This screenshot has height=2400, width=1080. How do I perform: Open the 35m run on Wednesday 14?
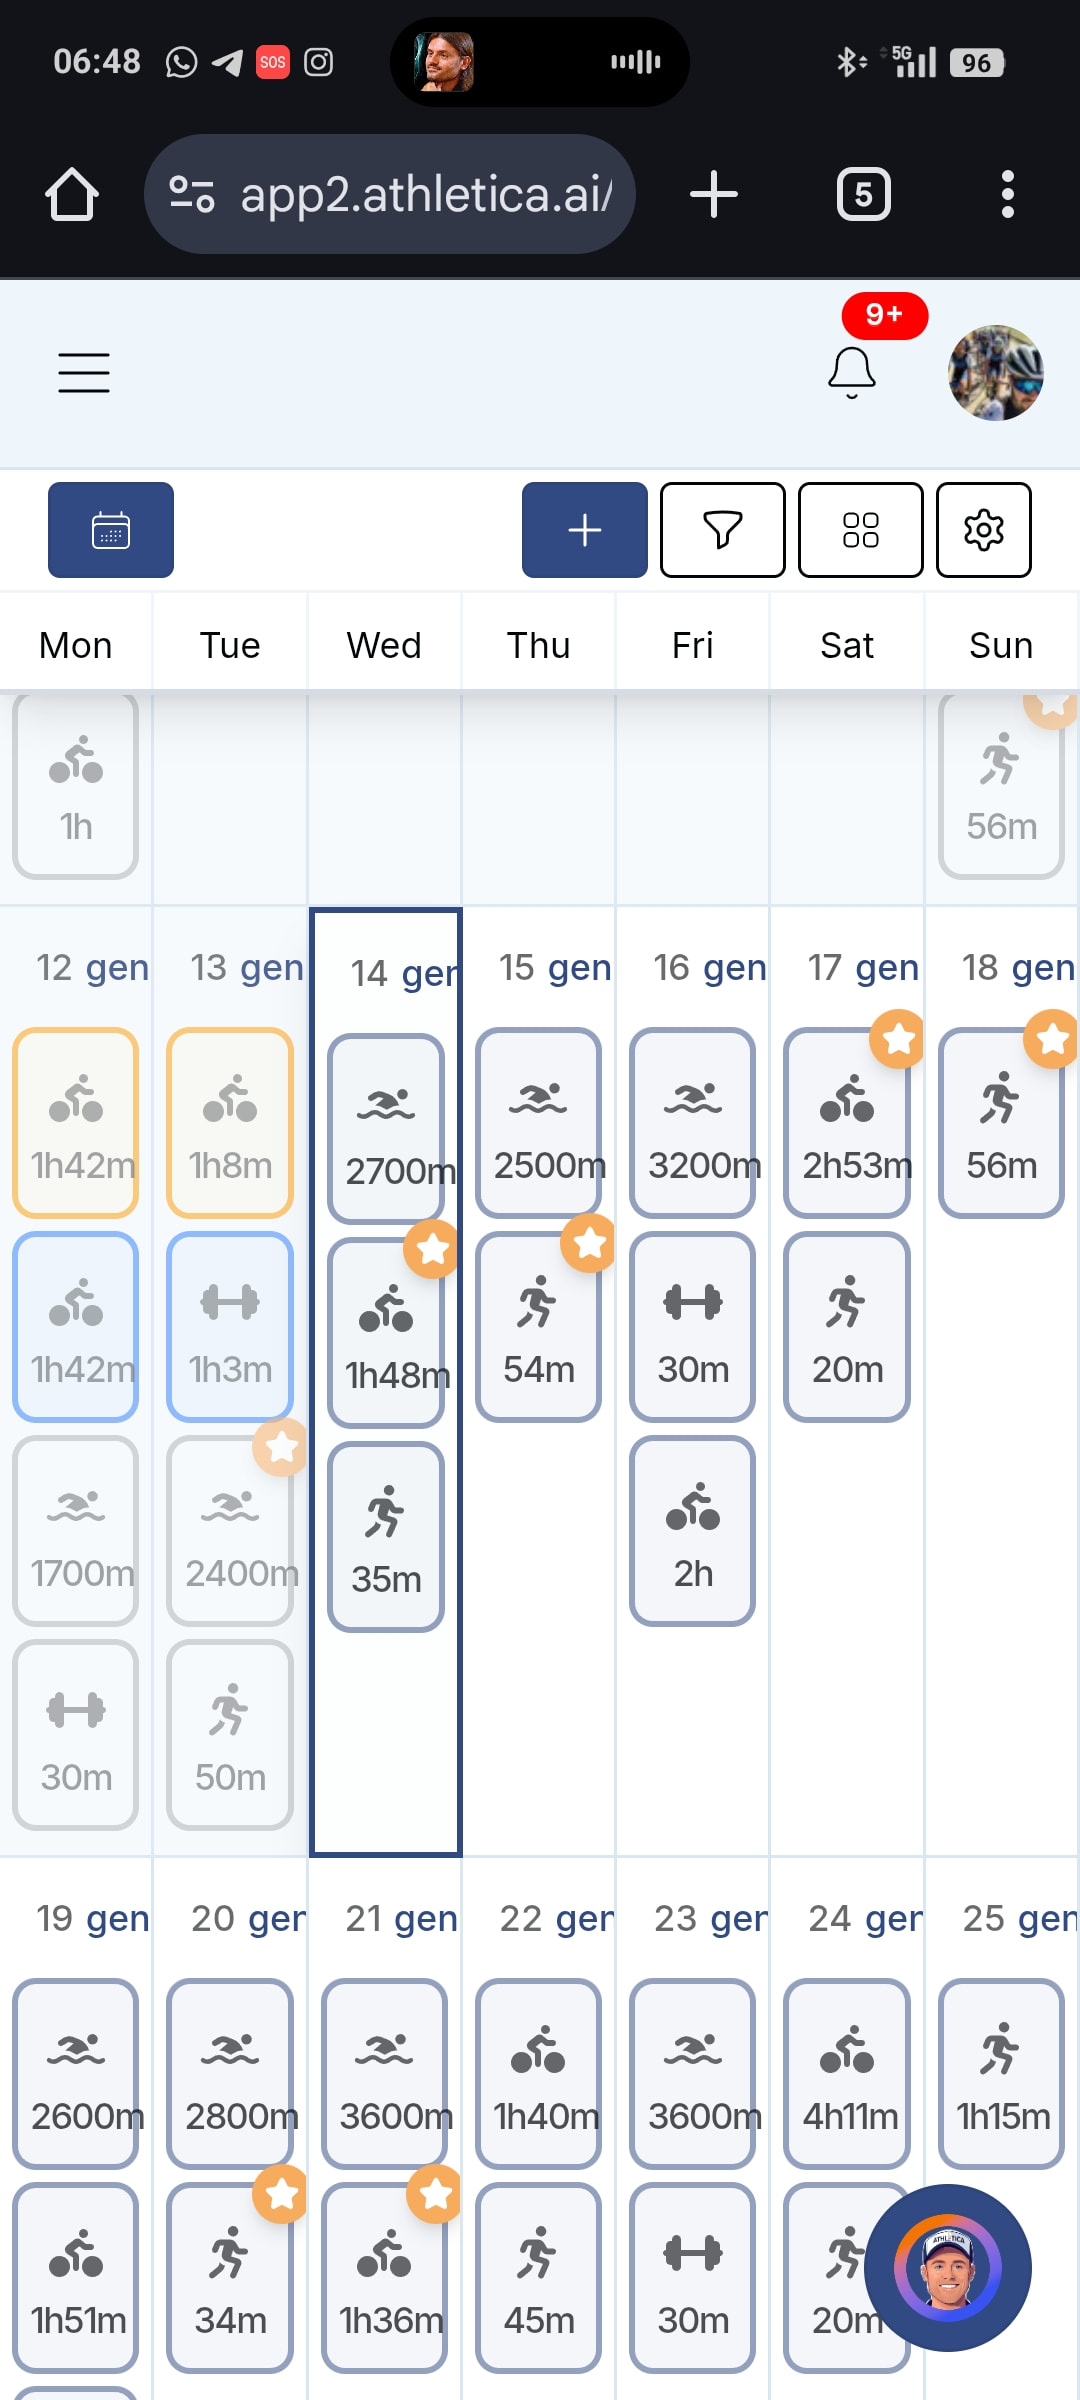386,1536
